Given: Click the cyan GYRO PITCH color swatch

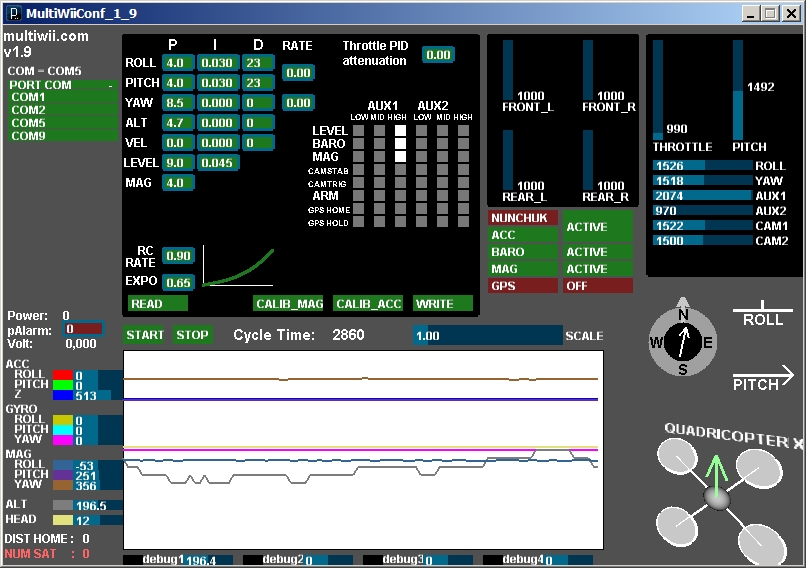Looking at the screenshot, I should click(x=63, y=430).
